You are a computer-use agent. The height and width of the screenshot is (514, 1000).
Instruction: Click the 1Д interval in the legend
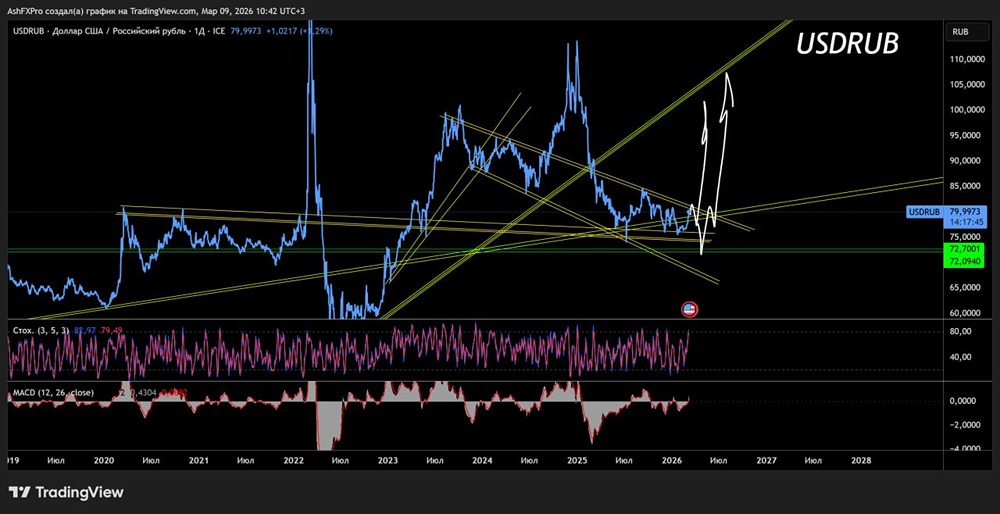(201, 31)
